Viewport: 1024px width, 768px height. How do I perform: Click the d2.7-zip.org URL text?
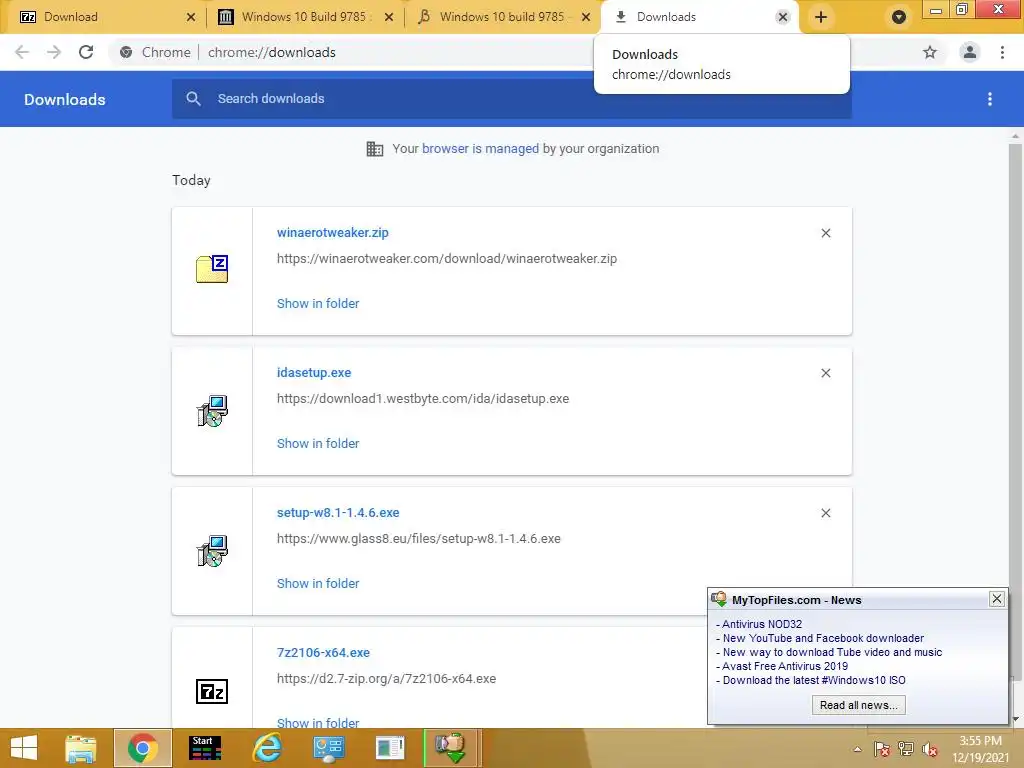(x=387, y=679)
